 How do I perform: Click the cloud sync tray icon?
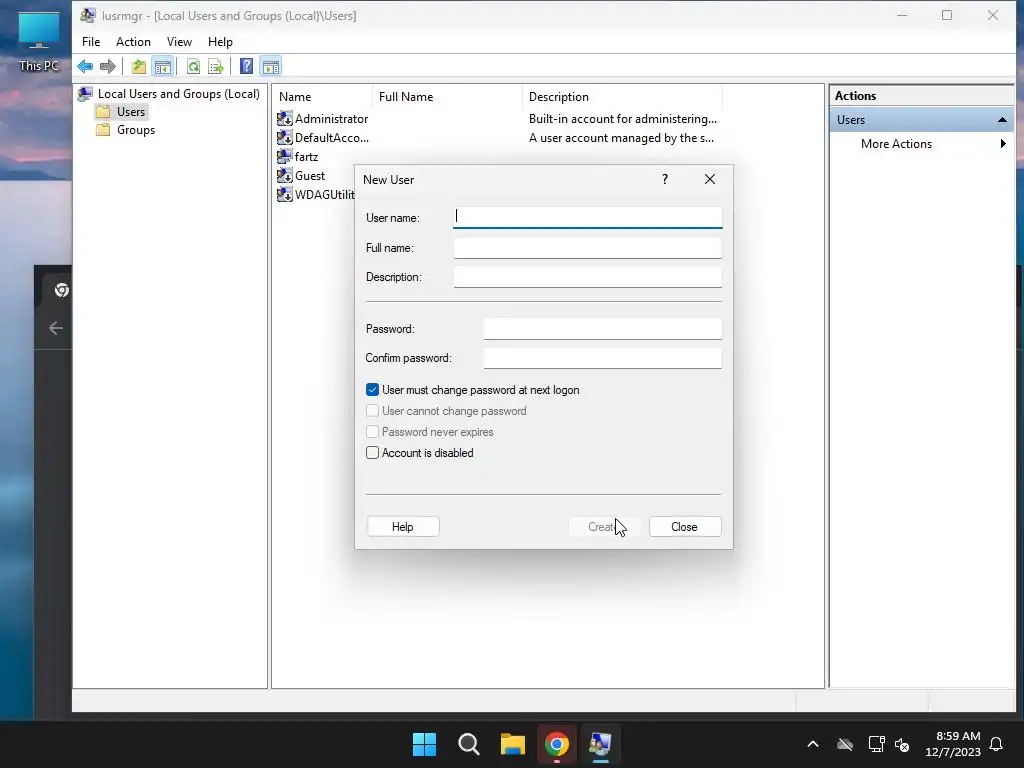[845, 744]
